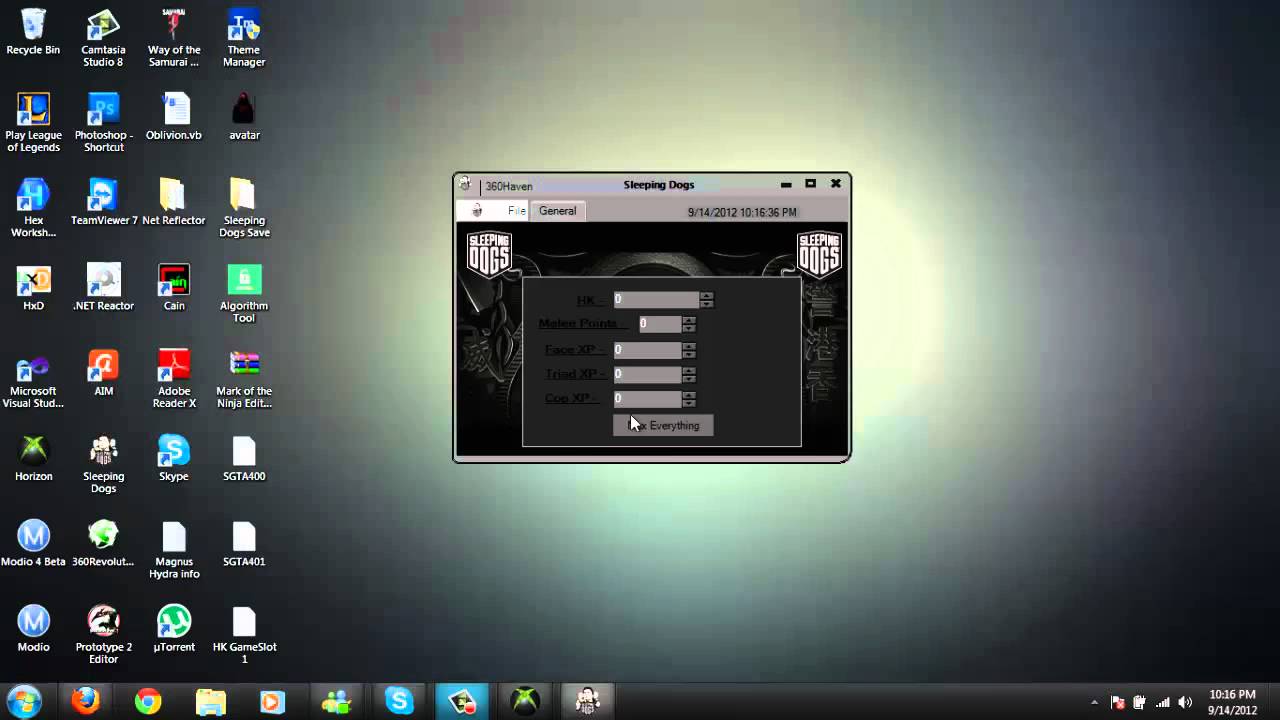This screenshot has width=1280, height=720.
Task: Select the HK GameSlot 1 file
Action: click(x=244, y=635)
